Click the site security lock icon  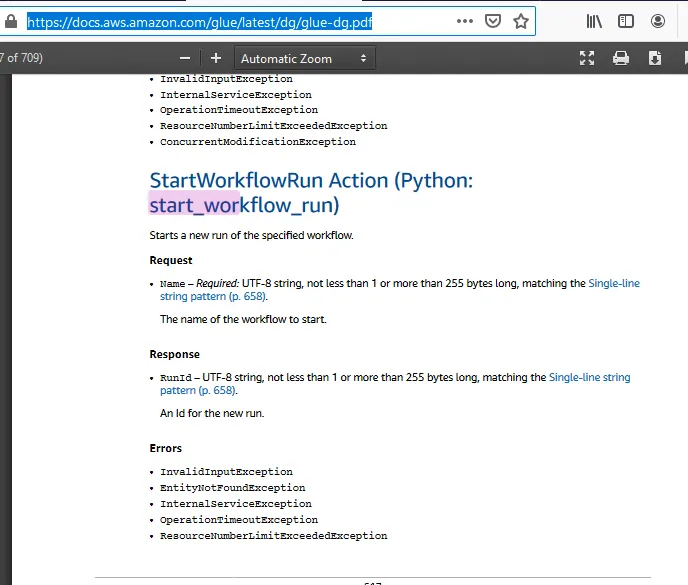(11, 21)
